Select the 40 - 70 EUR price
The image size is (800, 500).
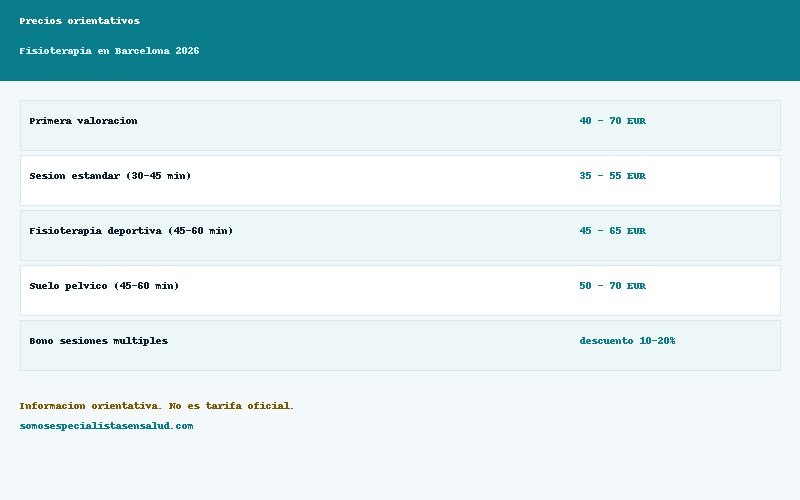coord(612,121)
